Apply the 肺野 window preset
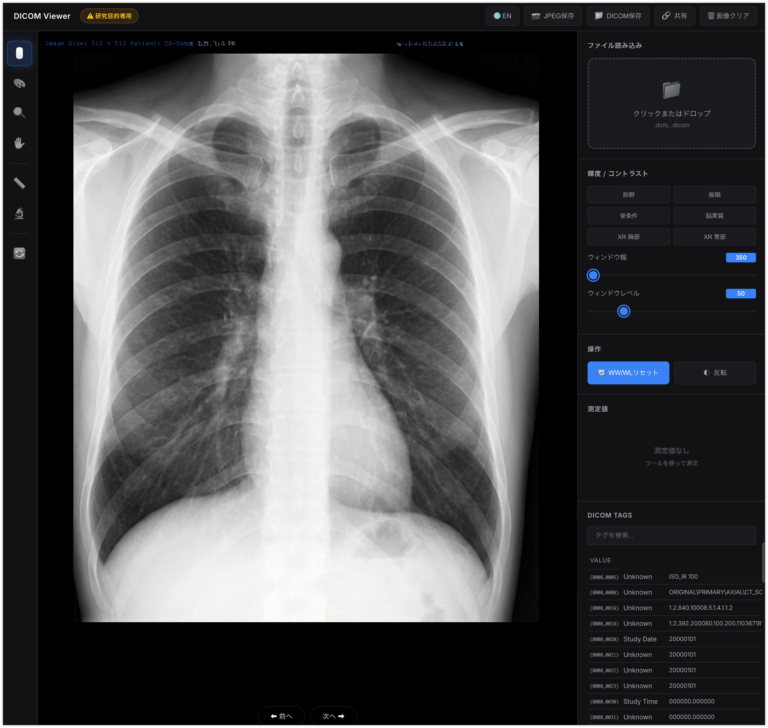 click(628, 194)
